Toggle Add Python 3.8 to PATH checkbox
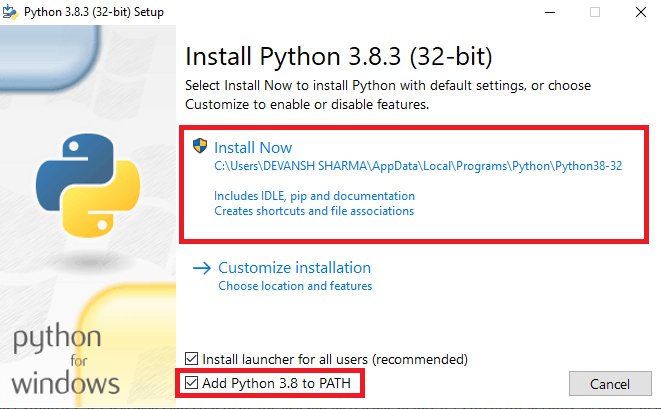 coord(191,383)
